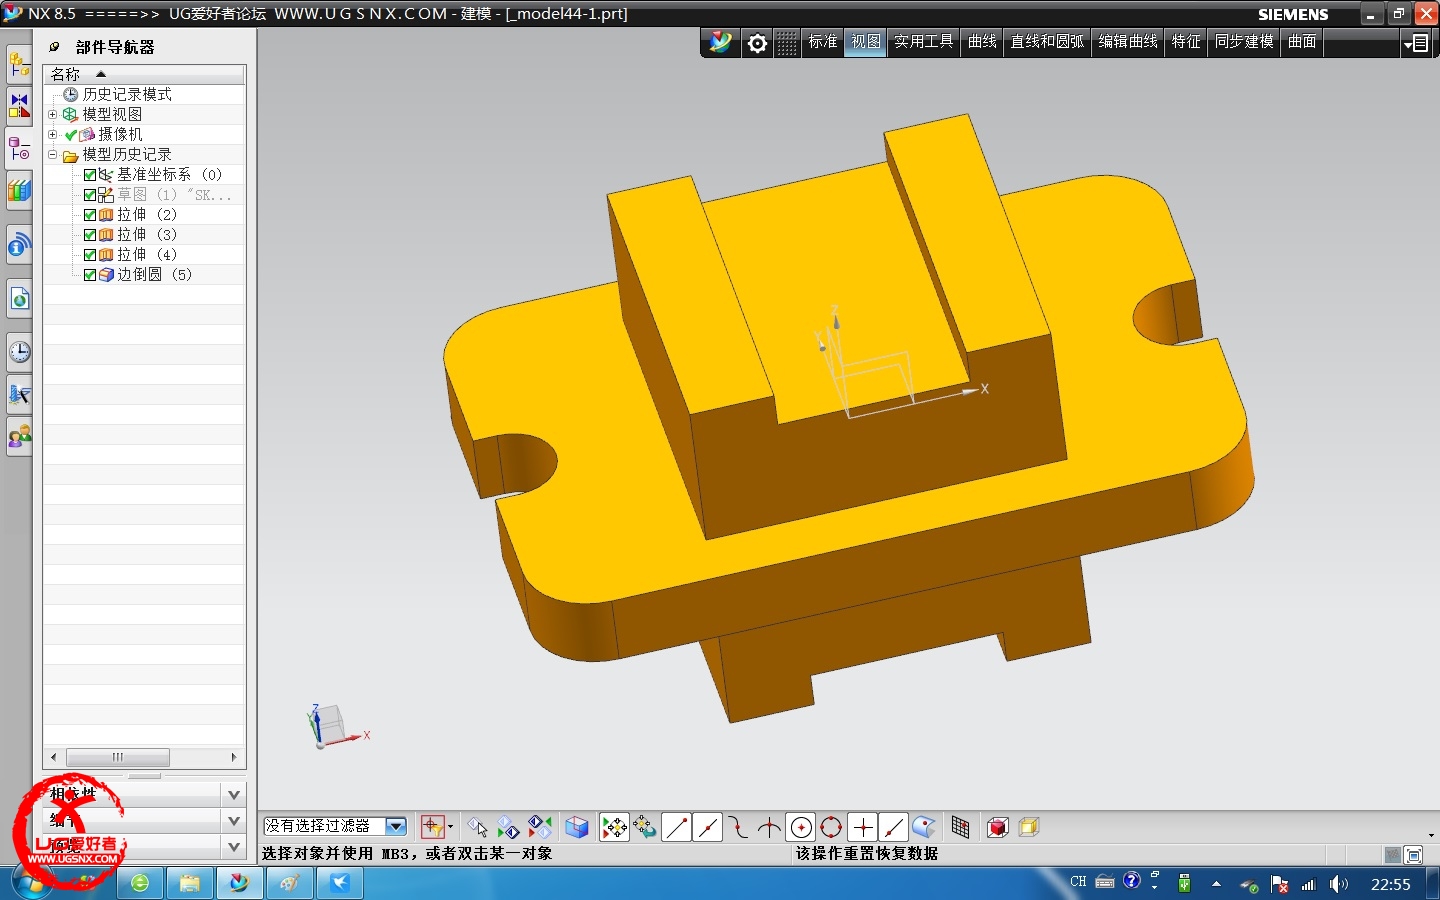This screenshot has width=1440, height=900.
Task: Switch to the 实用工具 toolbar tab
Action: click(x=924, y=42)
